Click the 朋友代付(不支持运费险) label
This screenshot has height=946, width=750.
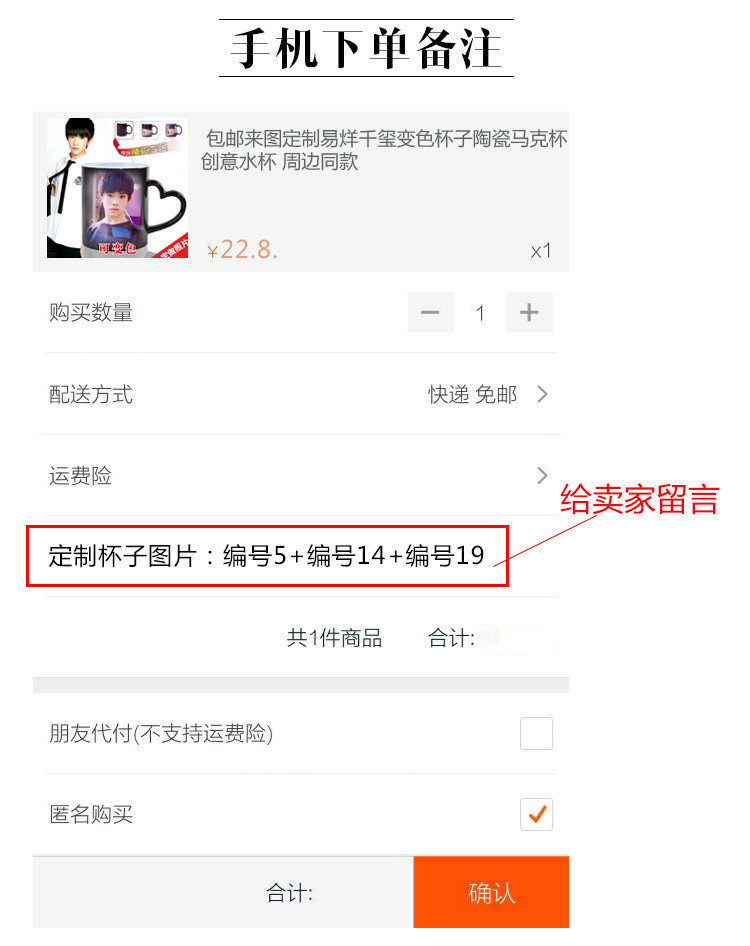tap(161, 734)
